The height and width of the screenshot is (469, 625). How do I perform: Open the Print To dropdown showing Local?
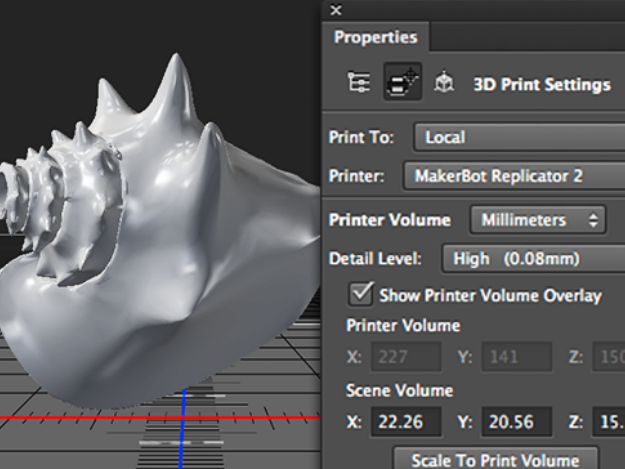(519, 137)
